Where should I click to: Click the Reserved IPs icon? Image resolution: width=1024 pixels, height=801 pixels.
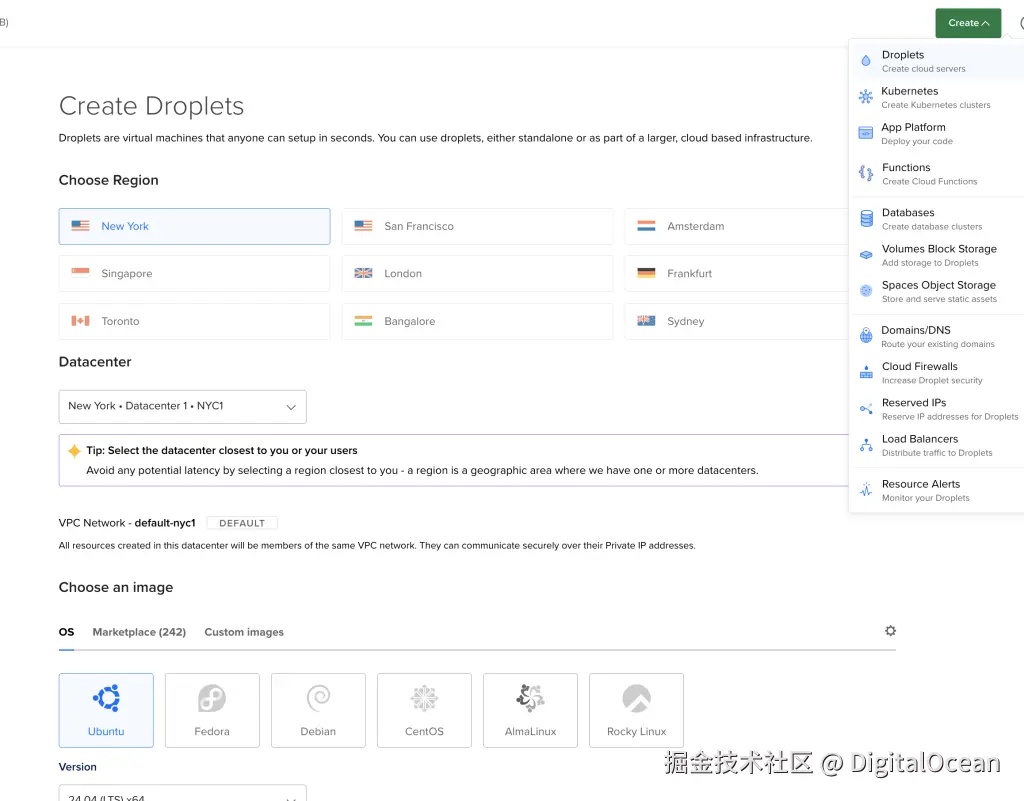[x=866, y=409]
